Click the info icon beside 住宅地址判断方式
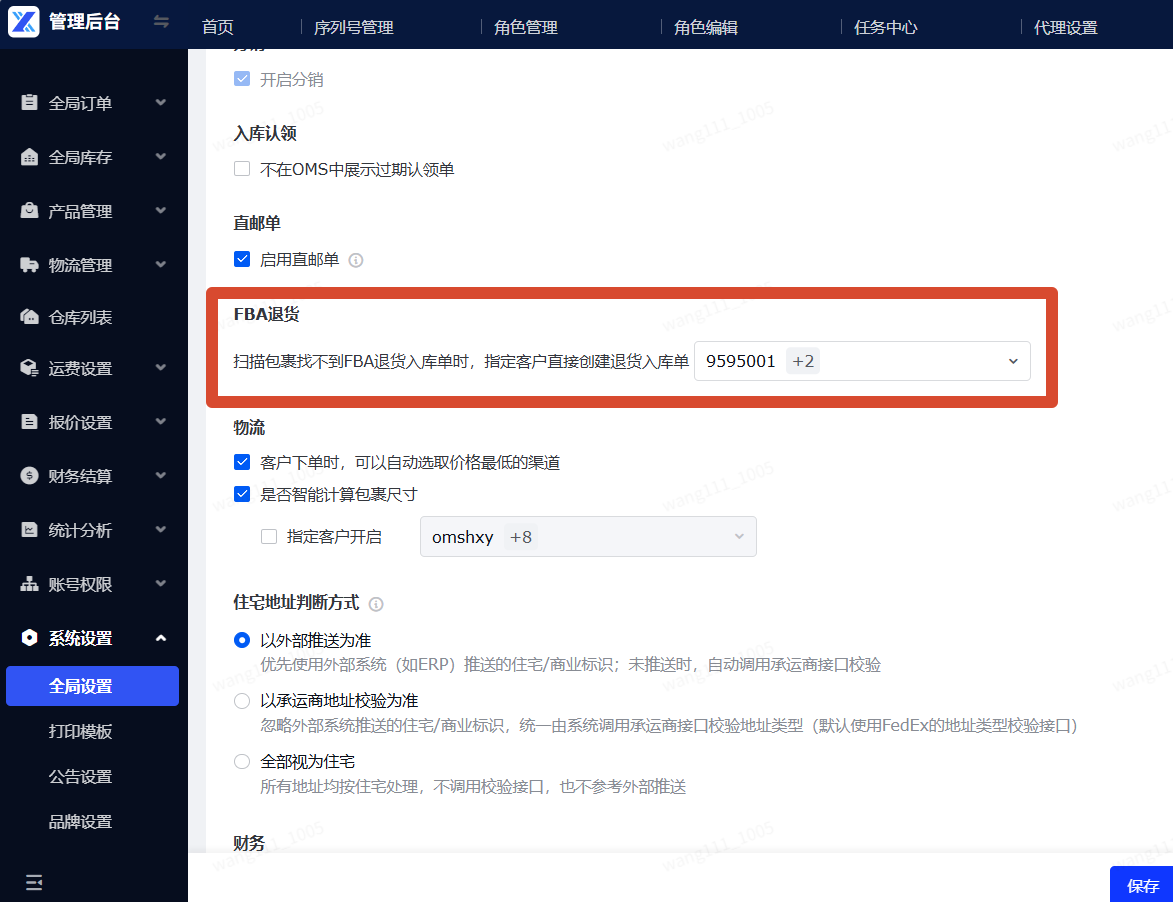This screenshot has height=902, width=1173. click(x=376, y=604)
